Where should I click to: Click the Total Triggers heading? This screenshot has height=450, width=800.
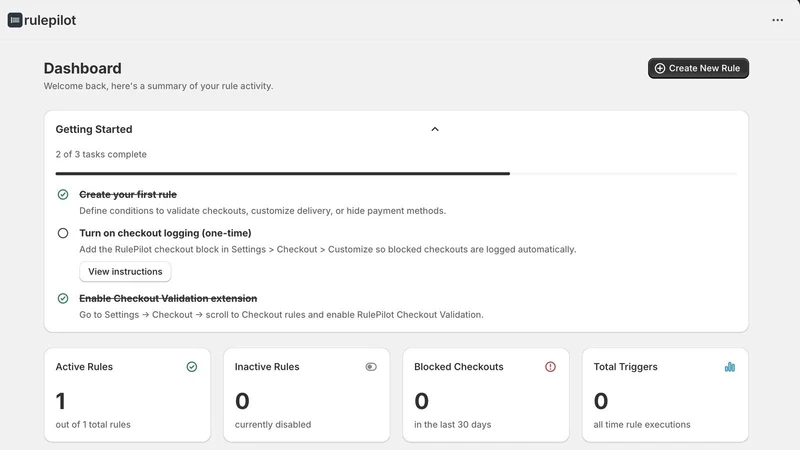tap(626, 367)
